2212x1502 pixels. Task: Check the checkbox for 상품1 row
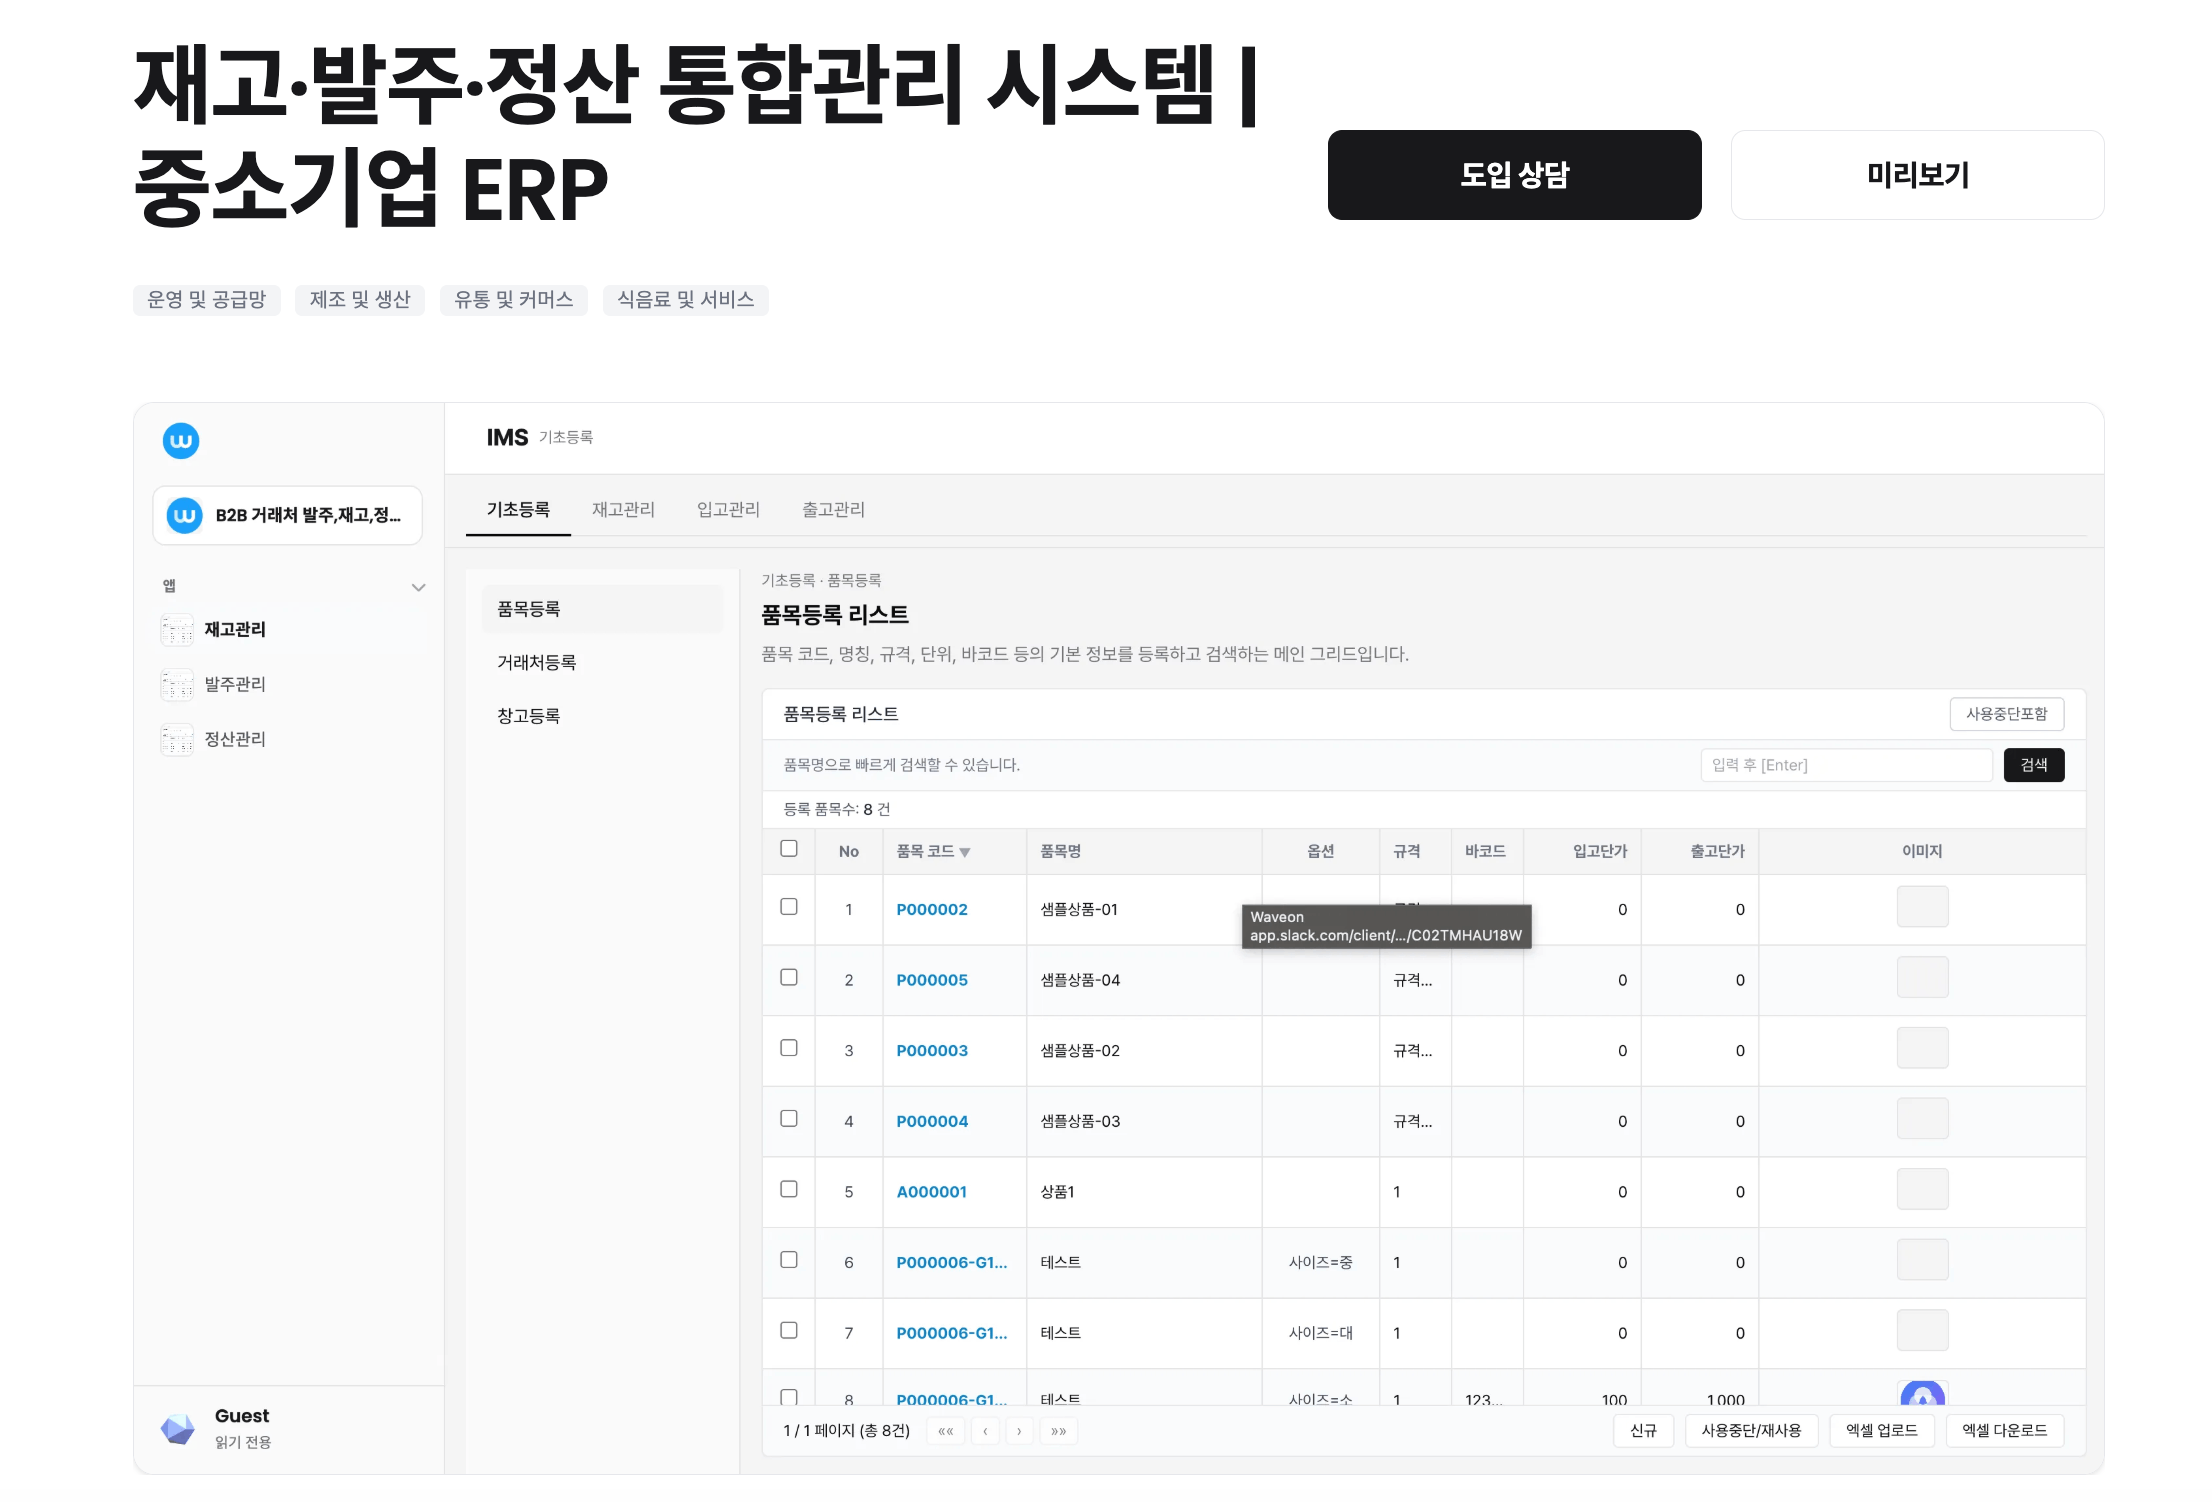coord(789,1189)
